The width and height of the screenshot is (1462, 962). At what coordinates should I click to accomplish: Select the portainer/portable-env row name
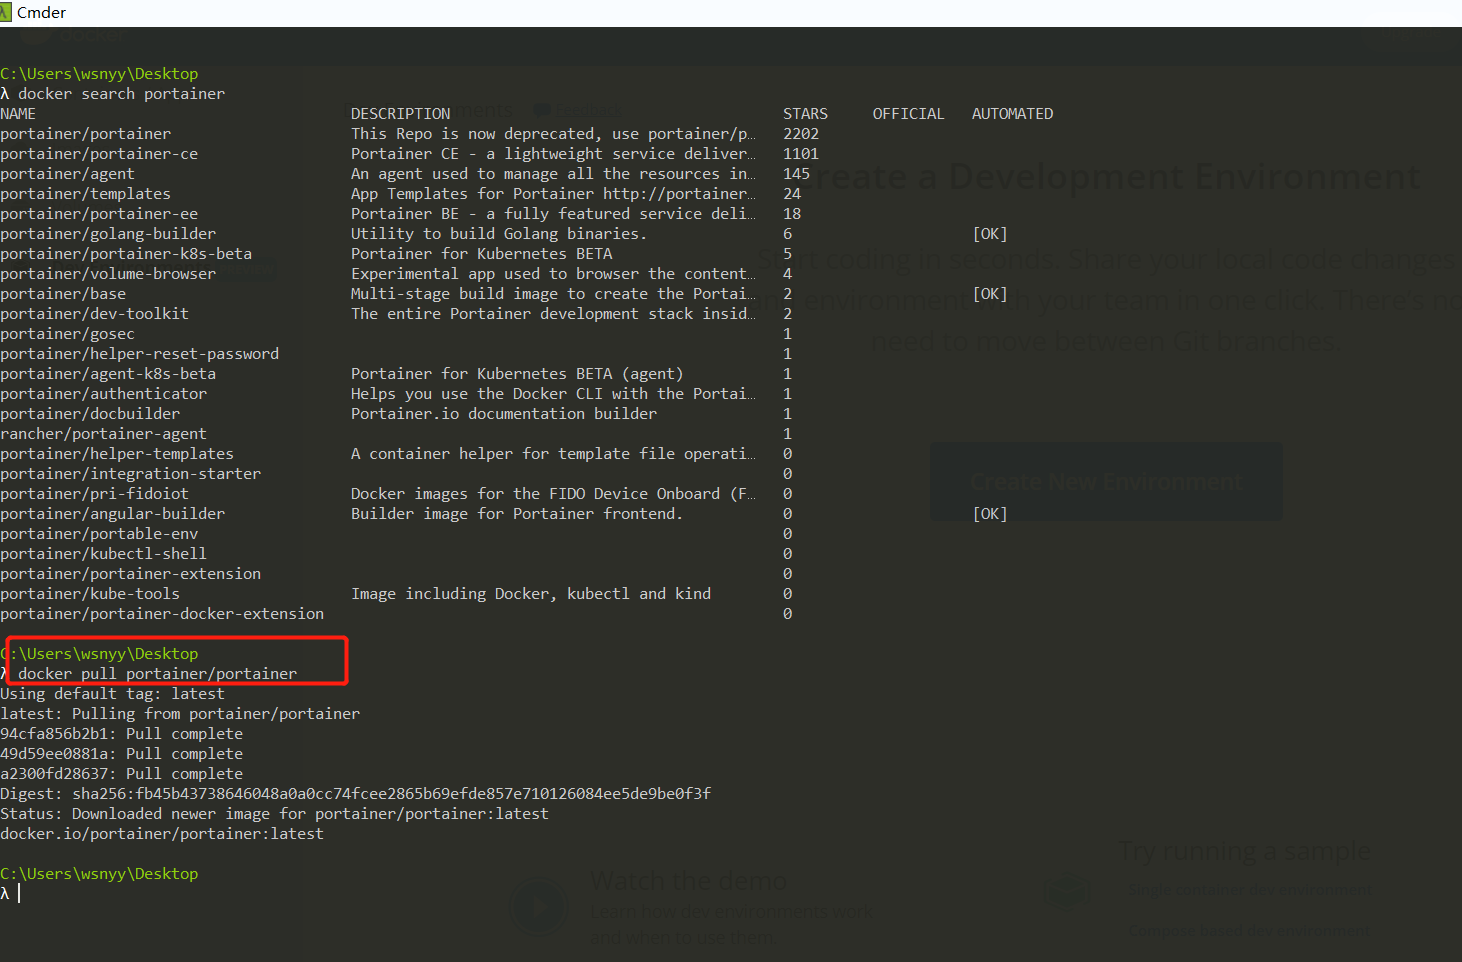99,534
